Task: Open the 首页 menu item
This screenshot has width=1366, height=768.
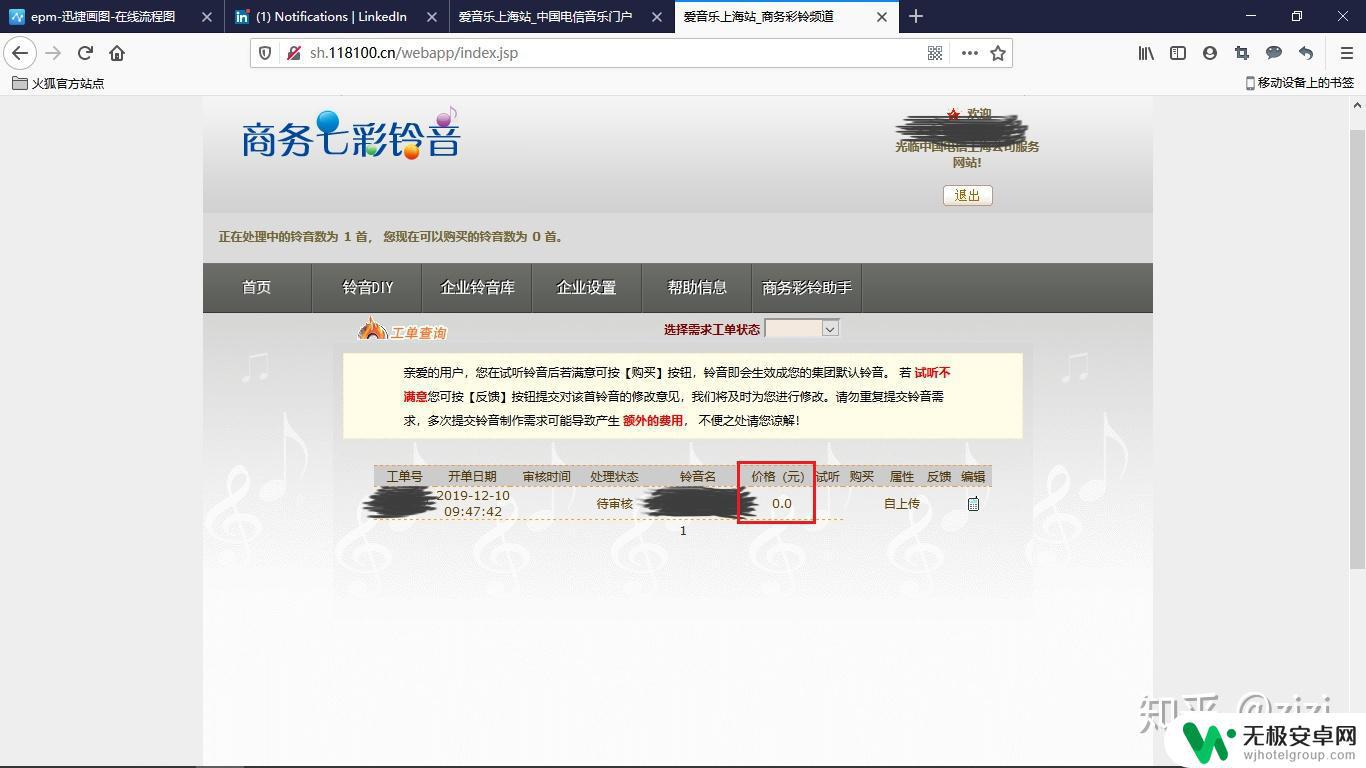Action: tap(257, 288)
